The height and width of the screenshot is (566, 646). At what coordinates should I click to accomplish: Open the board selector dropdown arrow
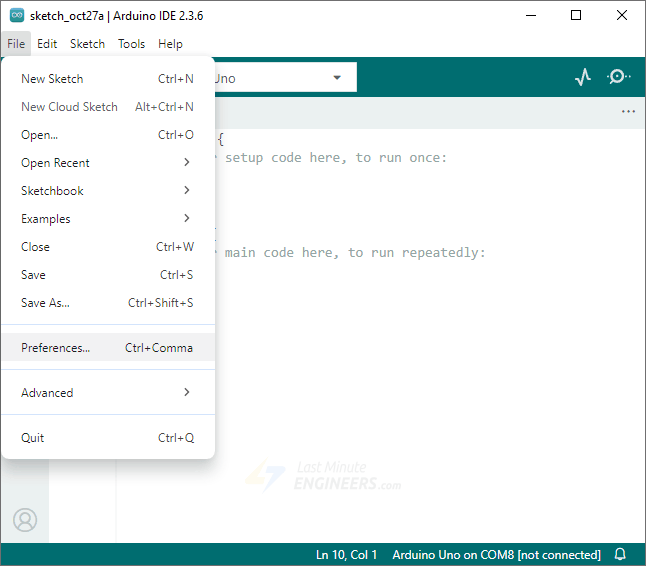(337, 77)
